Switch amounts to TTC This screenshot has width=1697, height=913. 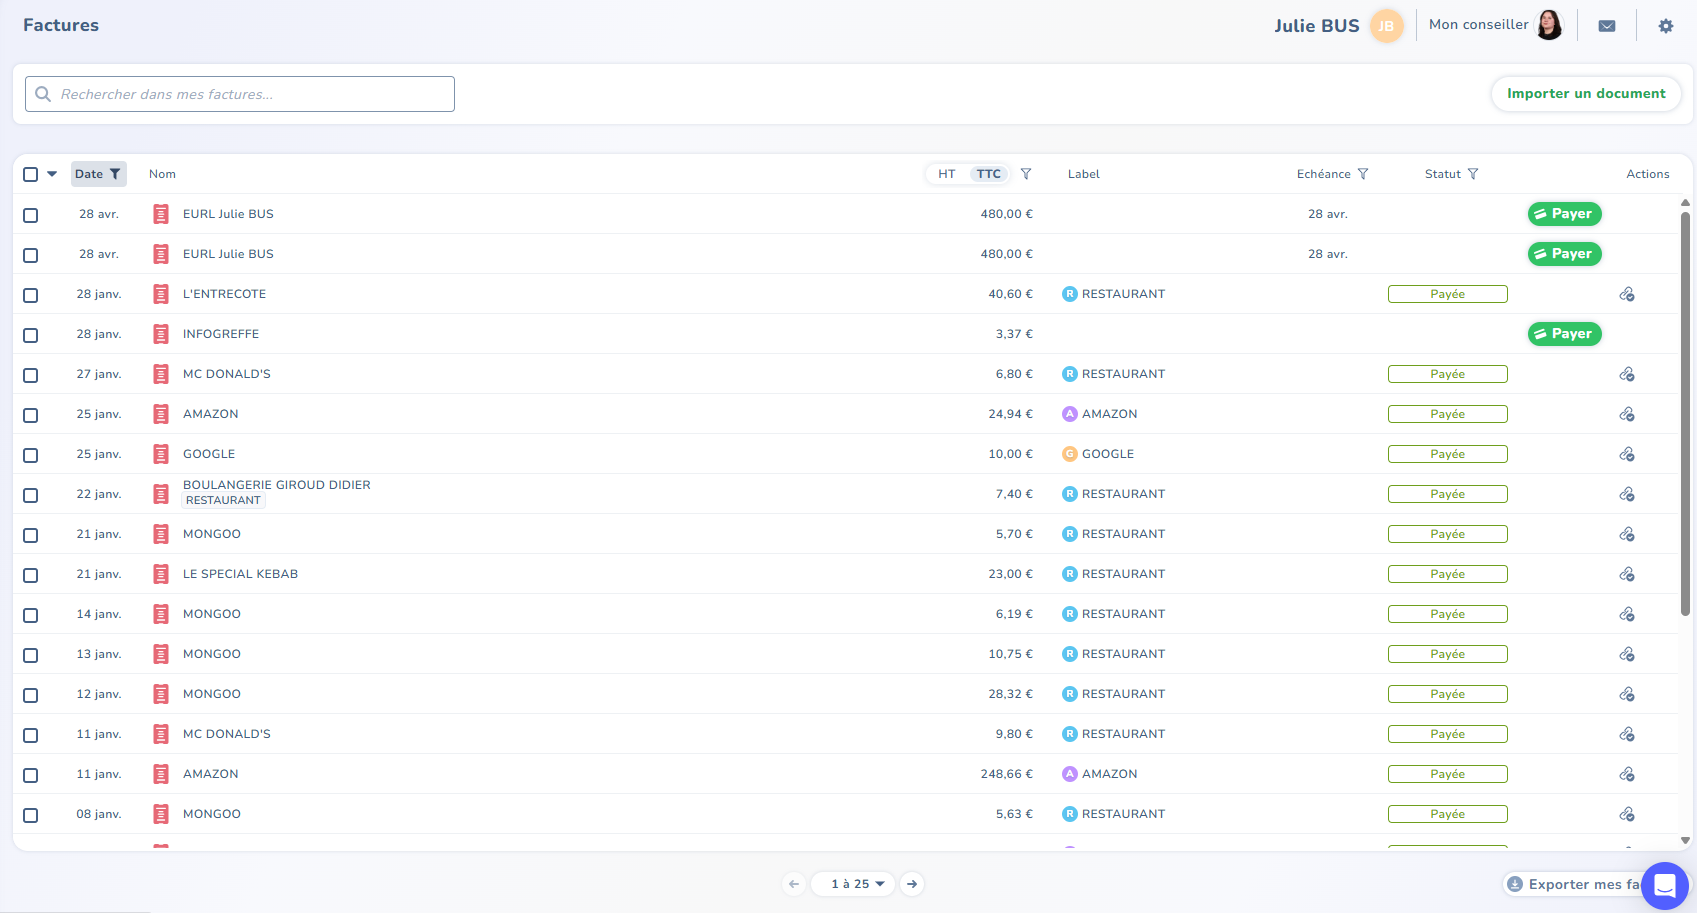(x=989, y=174)
